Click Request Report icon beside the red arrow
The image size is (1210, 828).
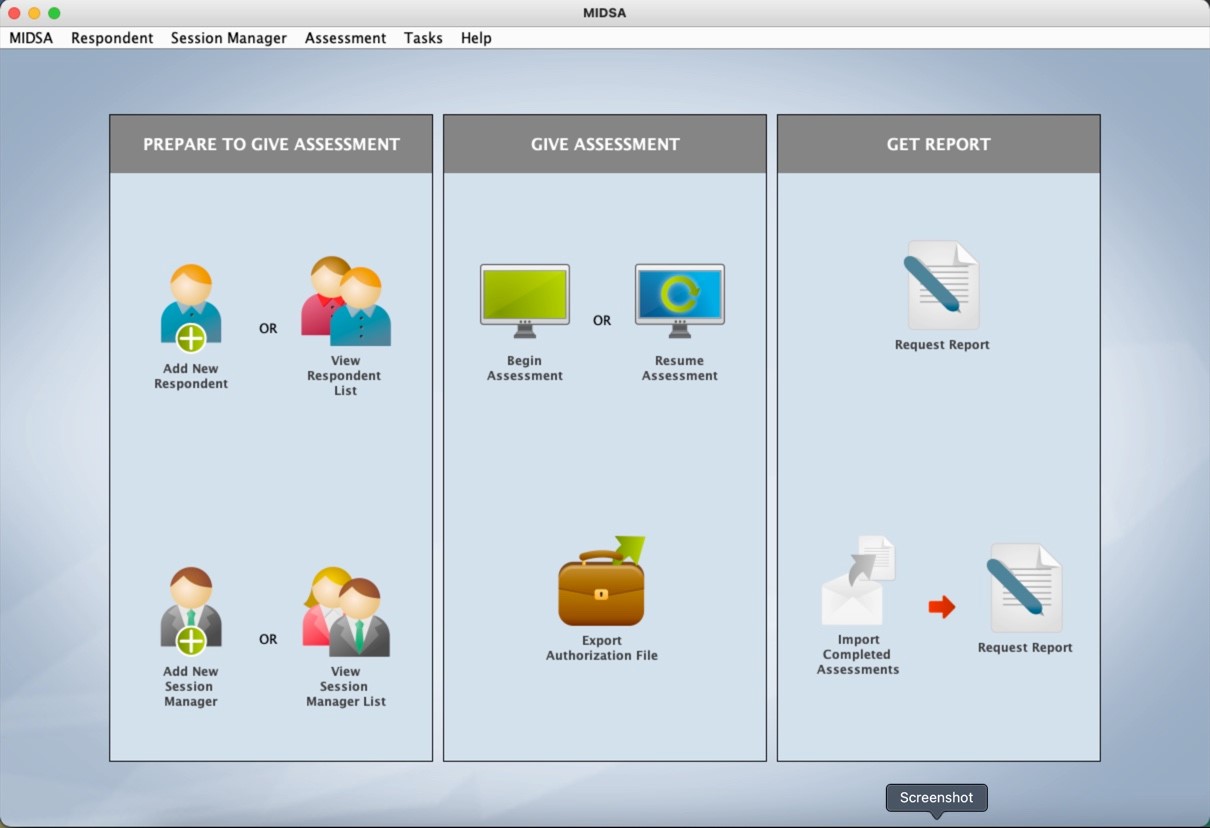point(1025,589)
